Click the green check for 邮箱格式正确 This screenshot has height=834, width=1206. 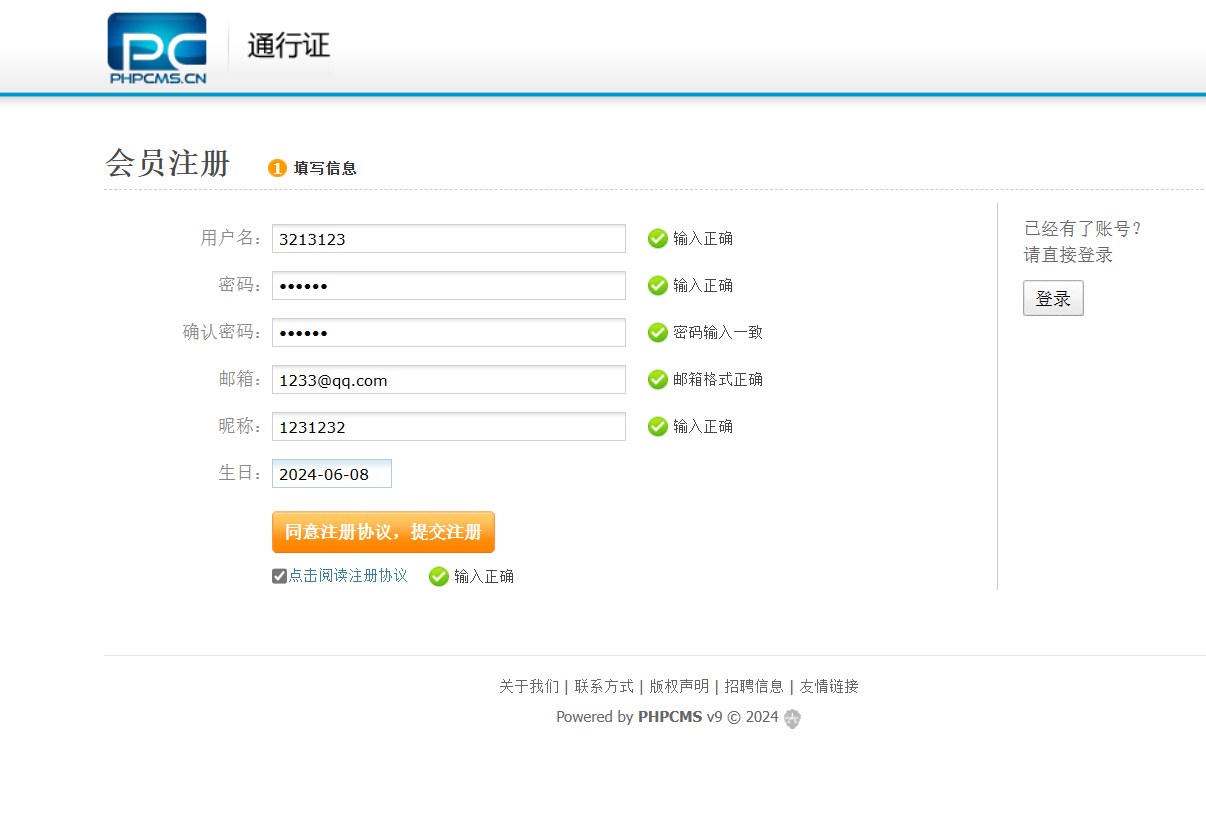658,379
